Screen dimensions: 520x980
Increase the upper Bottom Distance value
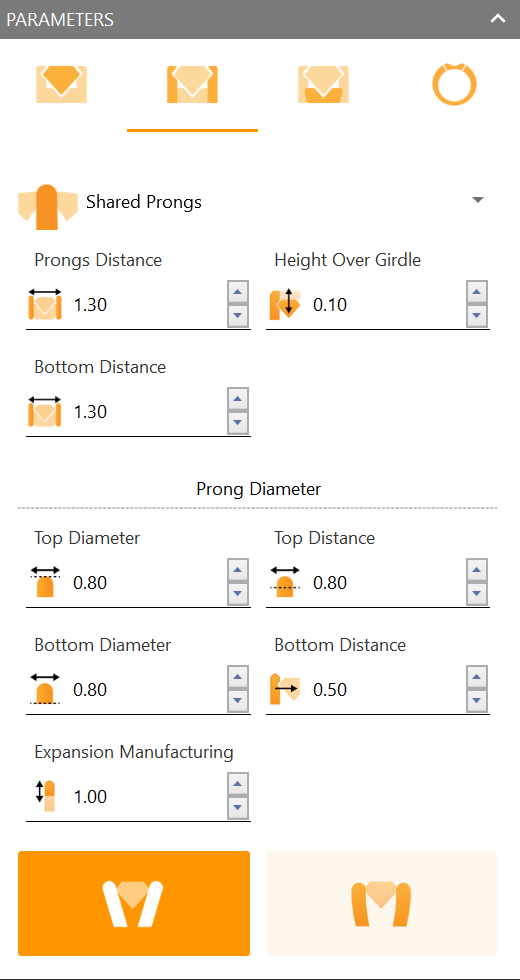[238, 399]
